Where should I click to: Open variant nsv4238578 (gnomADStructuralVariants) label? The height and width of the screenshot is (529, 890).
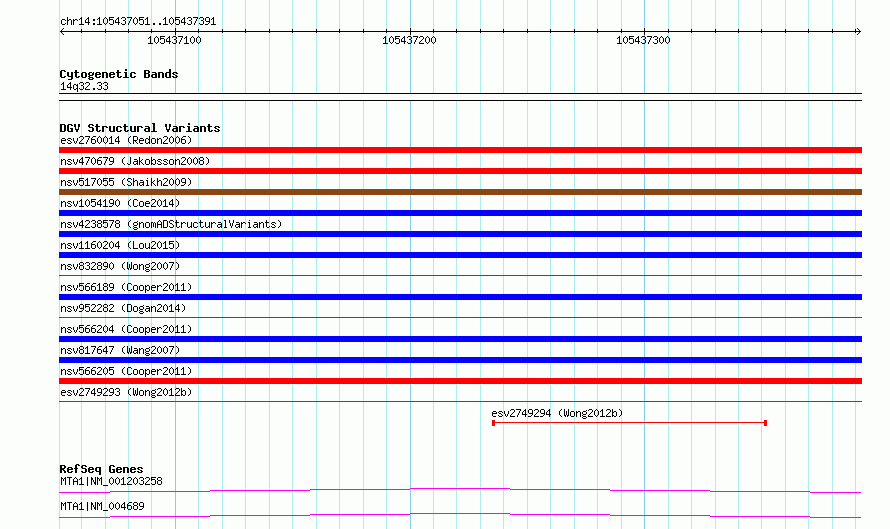coord(171,224)
